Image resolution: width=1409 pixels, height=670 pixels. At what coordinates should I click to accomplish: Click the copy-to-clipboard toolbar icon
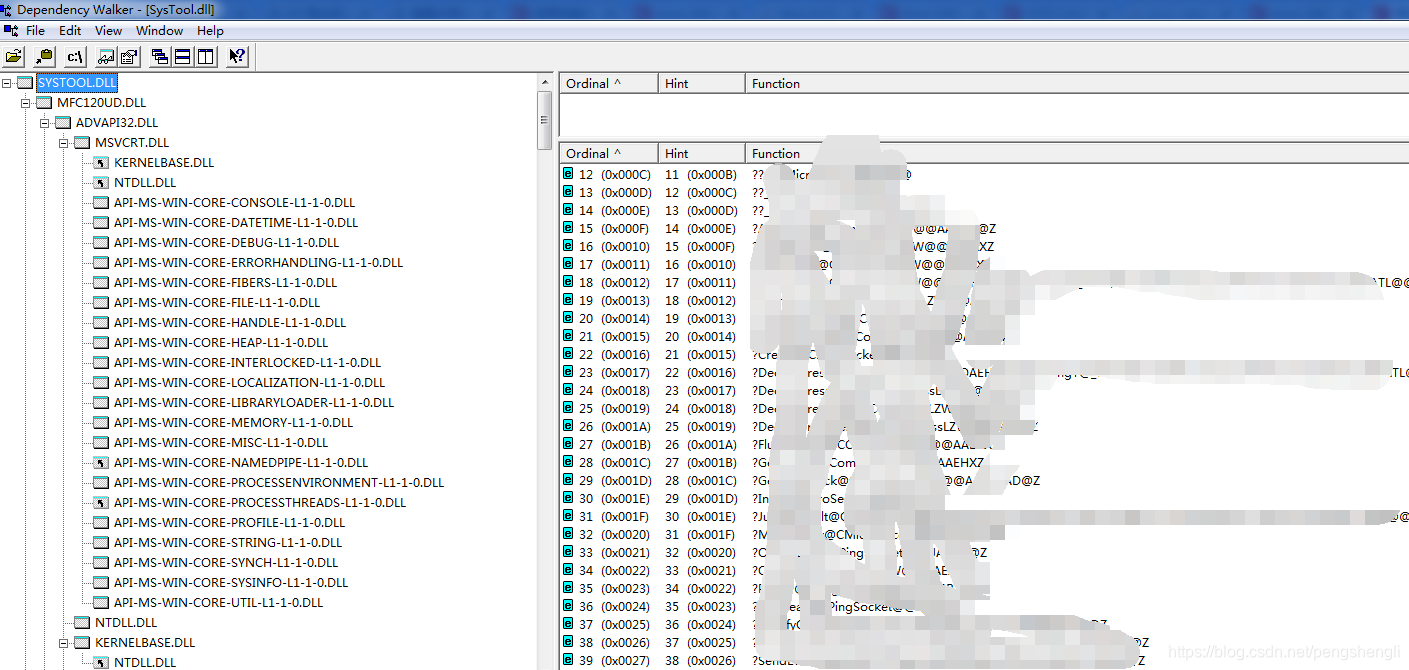(43, 57)
